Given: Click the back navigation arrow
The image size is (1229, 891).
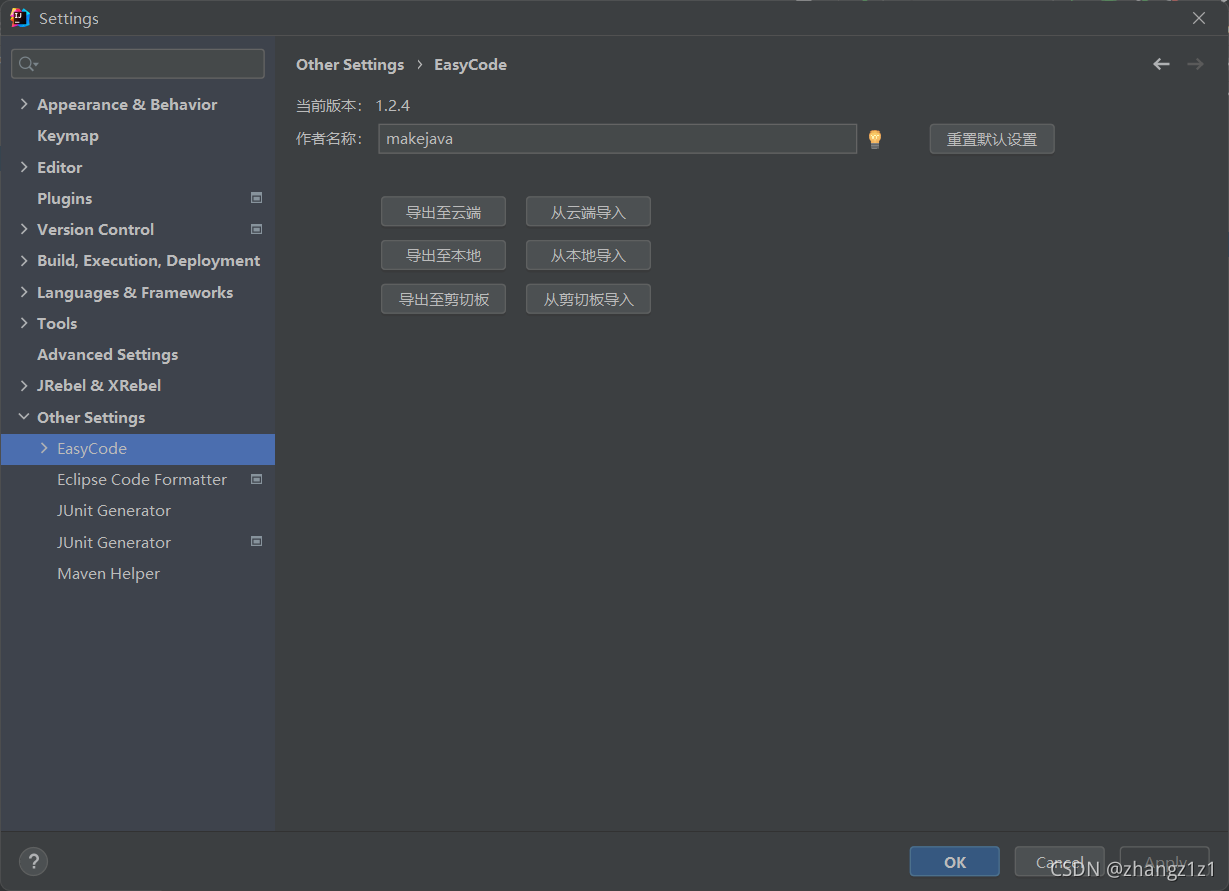Looking at the screenshot, I should [x=1161, y=64].
